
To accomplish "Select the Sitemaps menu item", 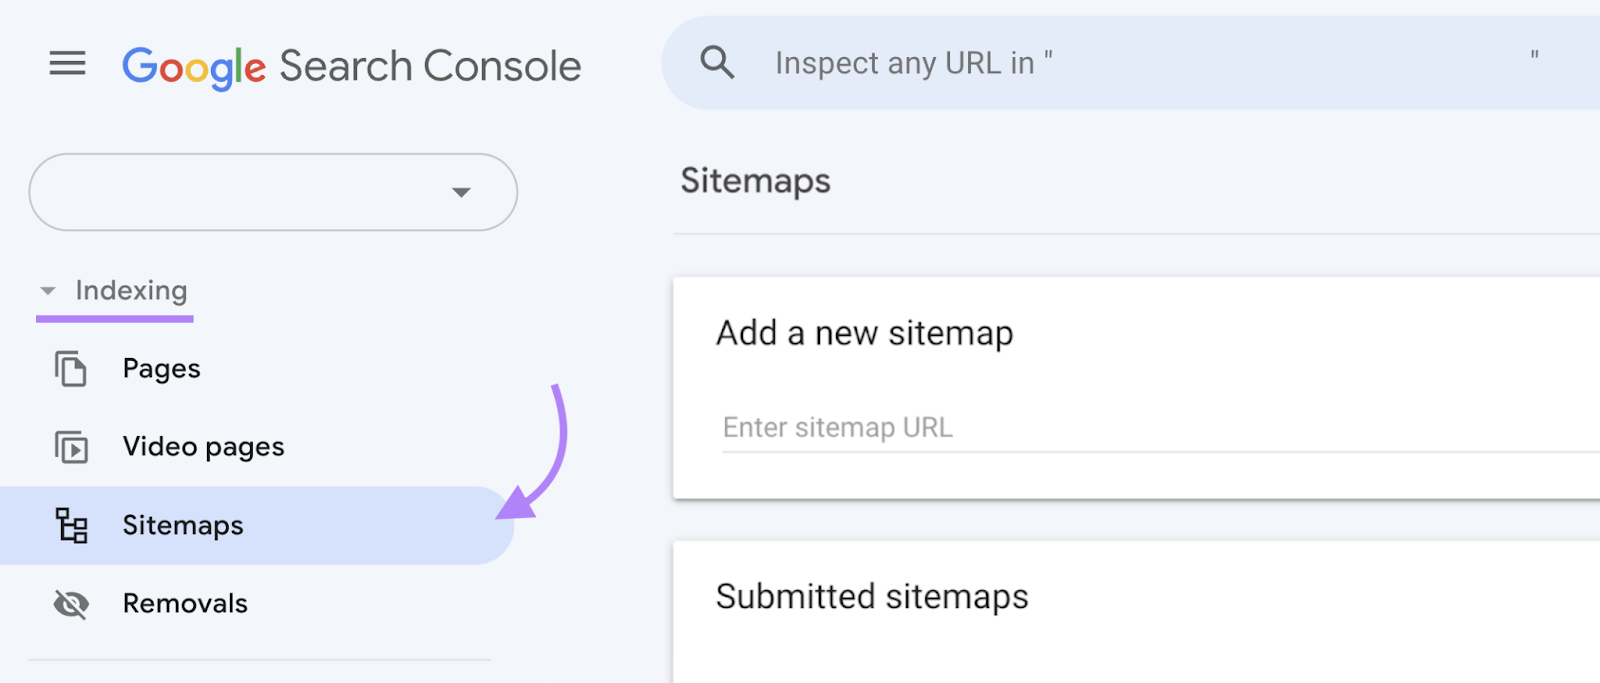I will [x=183, y=526].
